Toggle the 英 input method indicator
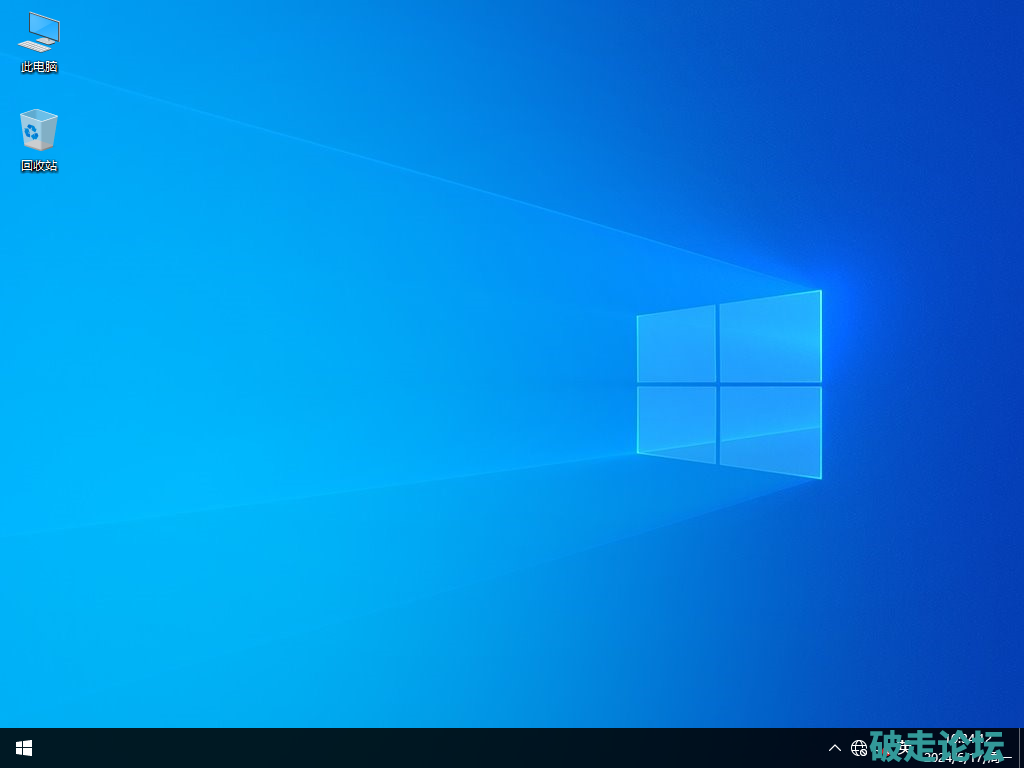 click(x=904, y=747)
